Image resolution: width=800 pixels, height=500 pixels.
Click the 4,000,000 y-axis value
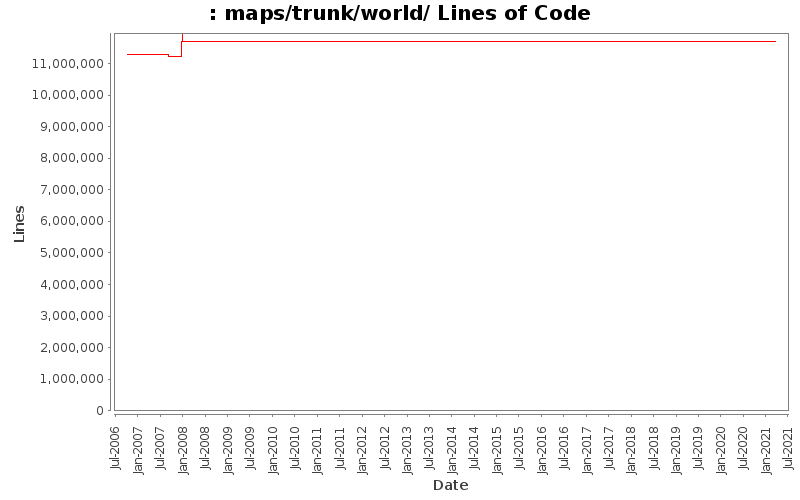click(72, 284)
